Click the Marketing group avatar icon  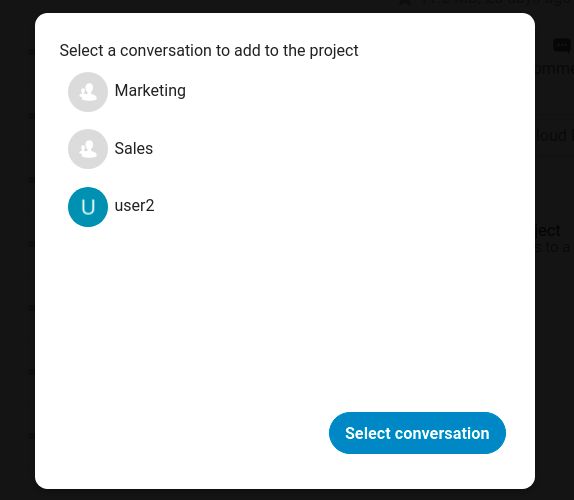[x=88, y=92]
